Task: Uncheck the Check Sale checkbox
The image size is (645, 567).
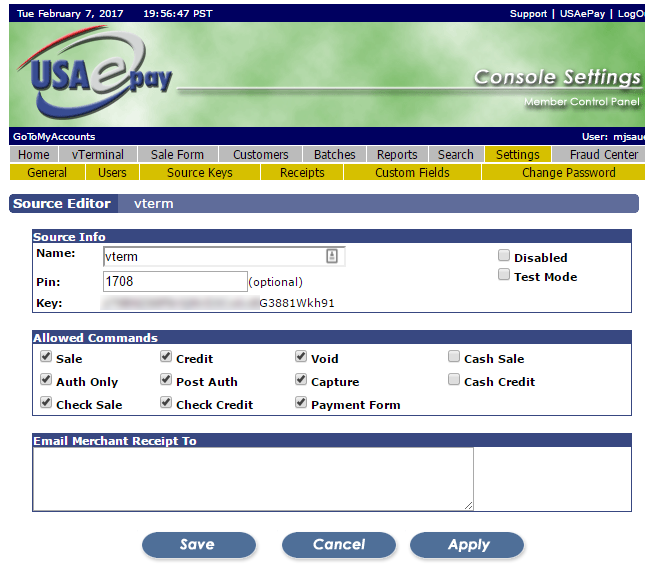Action: coord(46,402)
